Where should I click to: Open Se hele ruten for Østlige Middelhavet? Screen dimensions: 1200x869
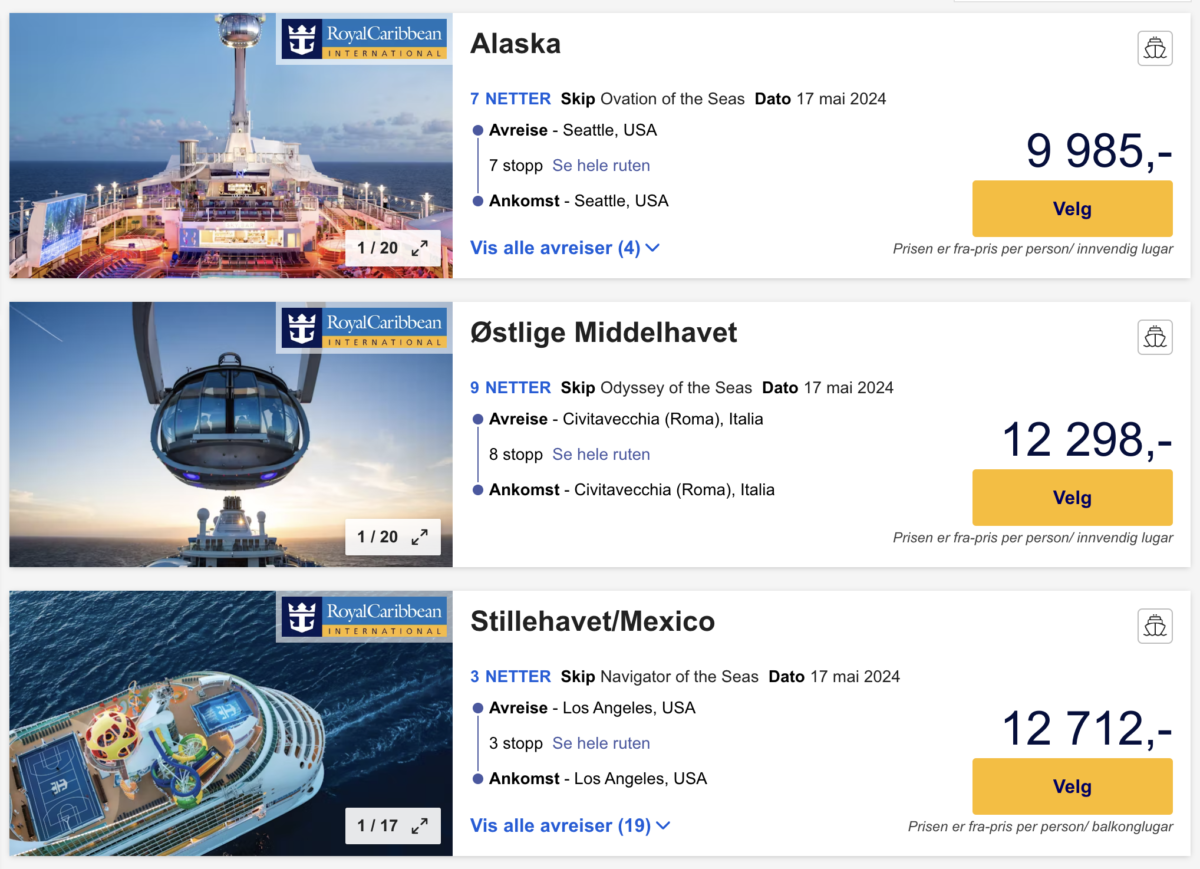coord(601,455)
